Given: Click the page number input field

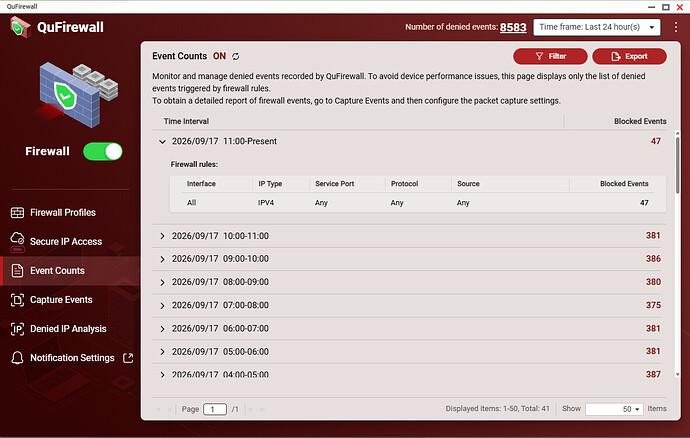Looking at the screenshot, I should 215,409.
